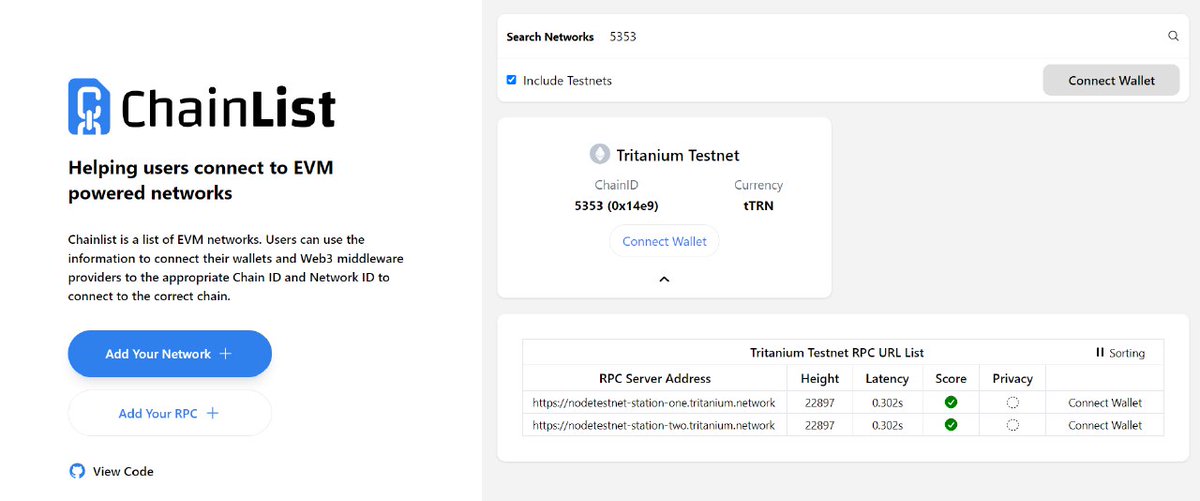Click the Currency label in the card

click(757, 185)
